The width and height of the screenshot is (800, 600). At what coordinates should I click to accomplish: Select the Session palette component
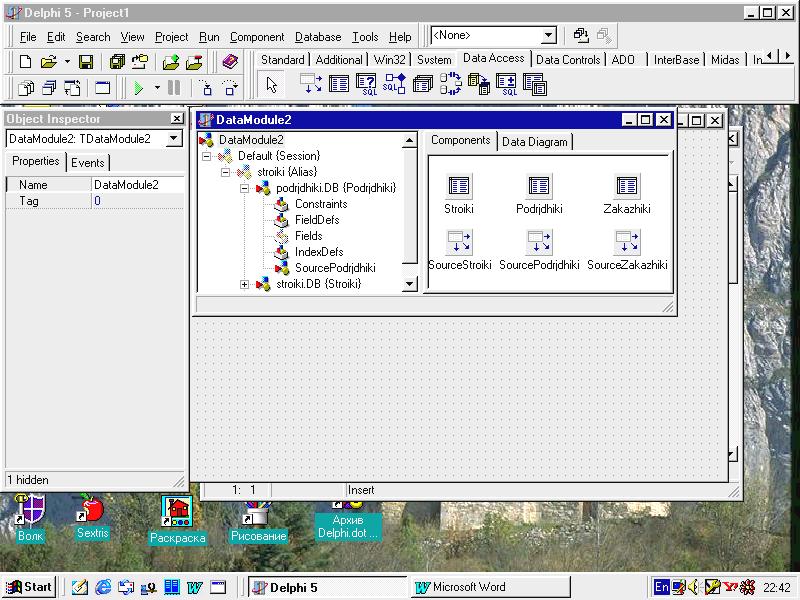(451, 84)
